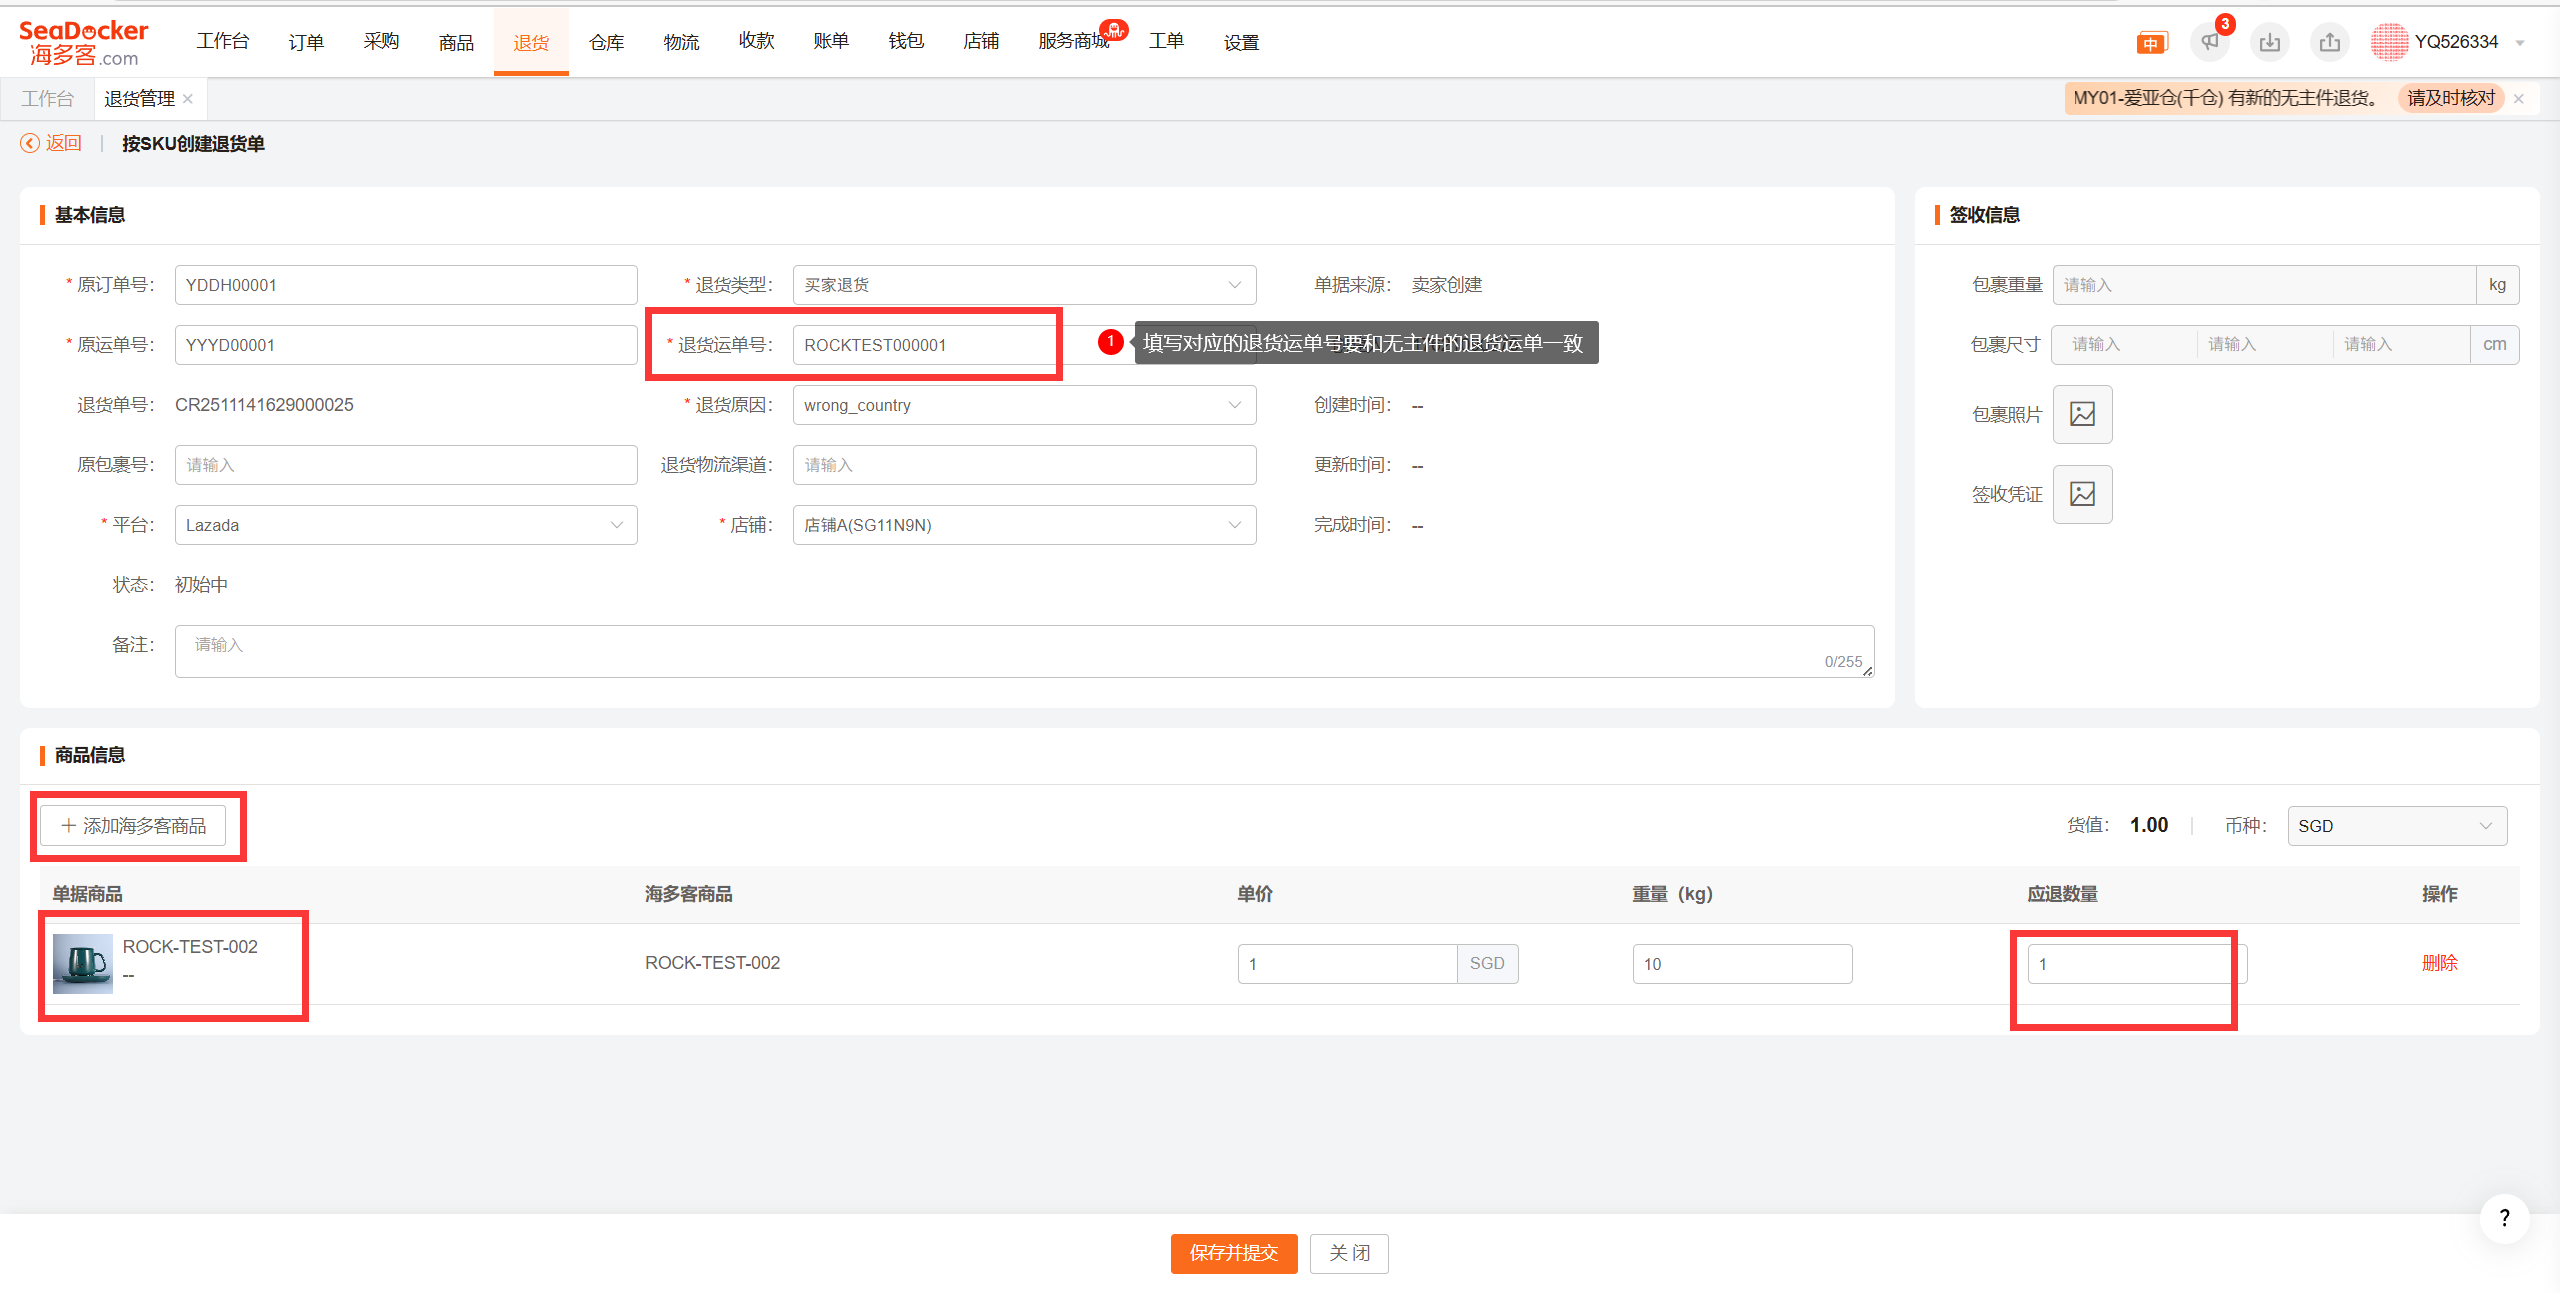Click the orange language switch icon
This screenshot has height=1293, width=2560.
[2150, 43]
